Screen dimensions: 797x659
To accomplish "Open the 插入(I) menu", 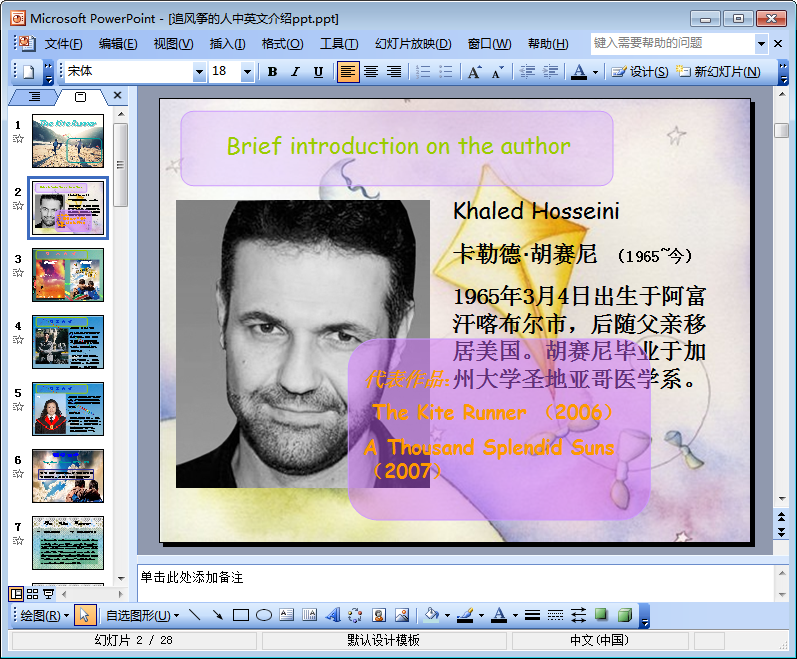I will [228, 44].
